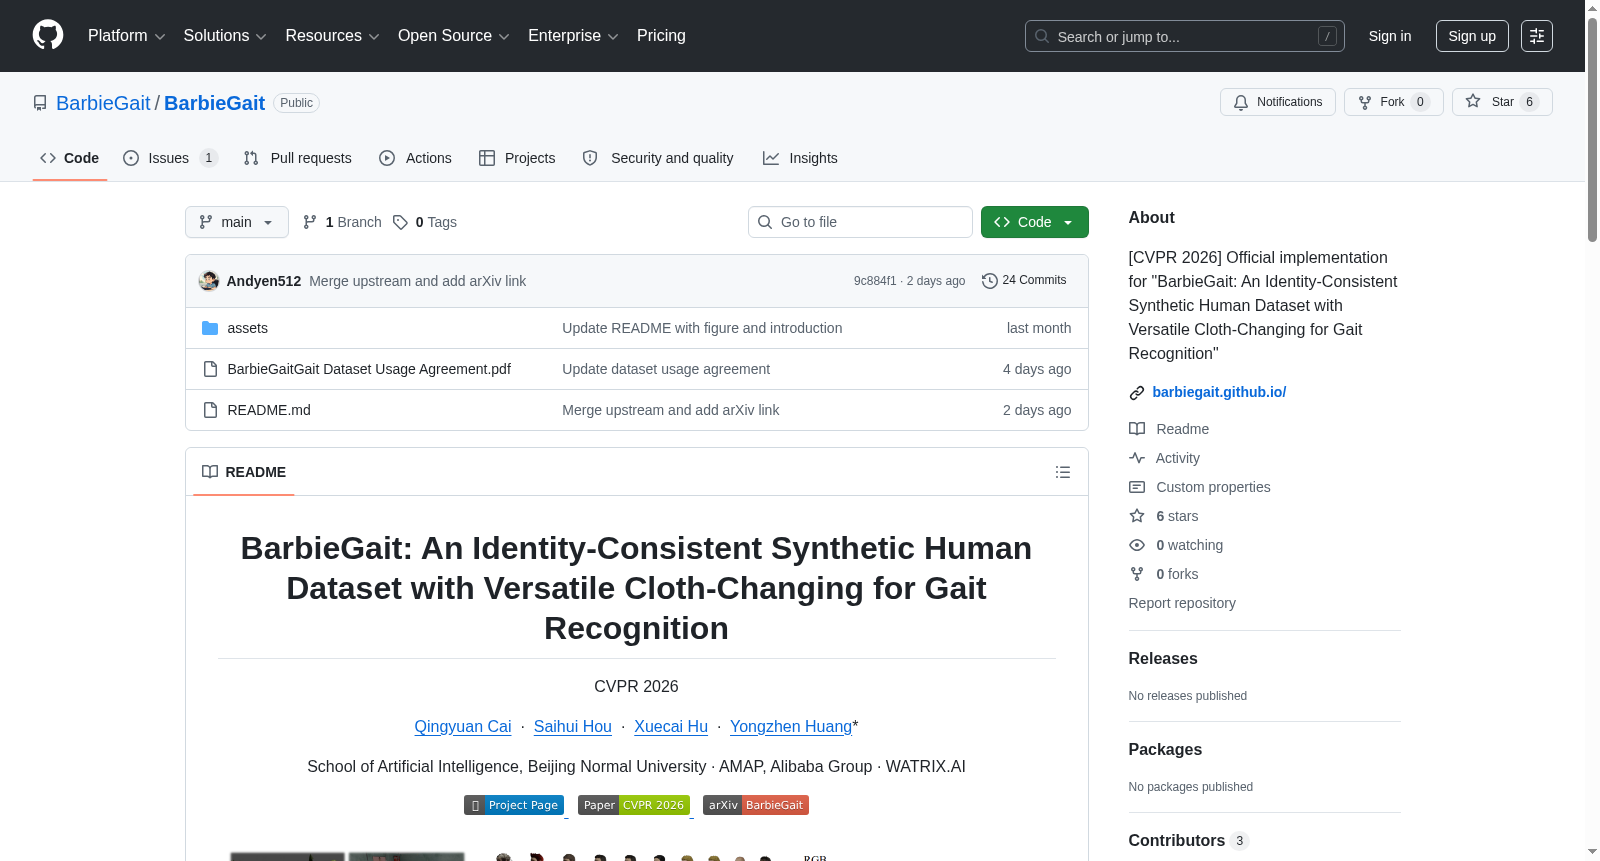Click Andyen512's avatar image
Image resolution: width=1600 pixels, height=861 pixels.
click(209, 281)
